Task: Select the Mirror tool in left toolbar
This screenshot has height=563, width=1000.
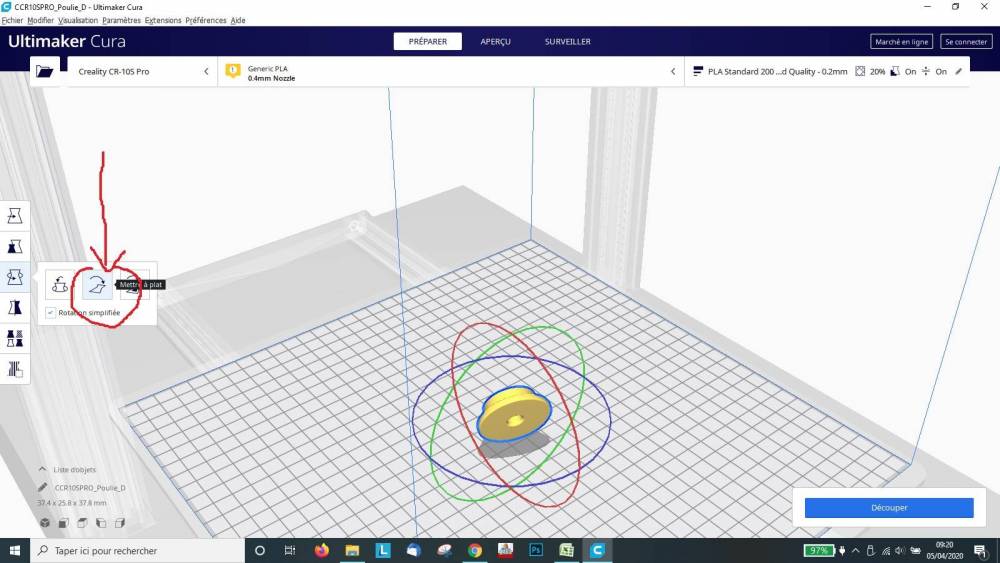Action: coord(15,308)
